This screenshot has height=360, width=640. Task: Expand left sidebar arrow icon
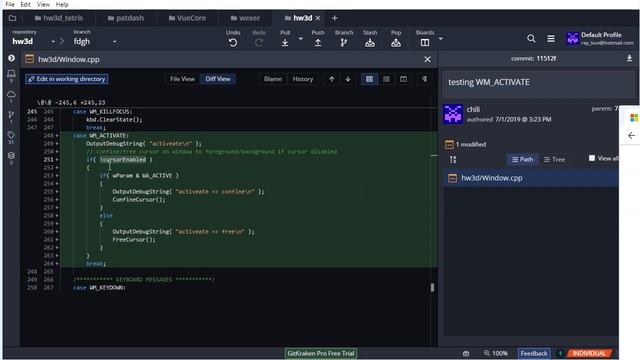tap(11, 58)
